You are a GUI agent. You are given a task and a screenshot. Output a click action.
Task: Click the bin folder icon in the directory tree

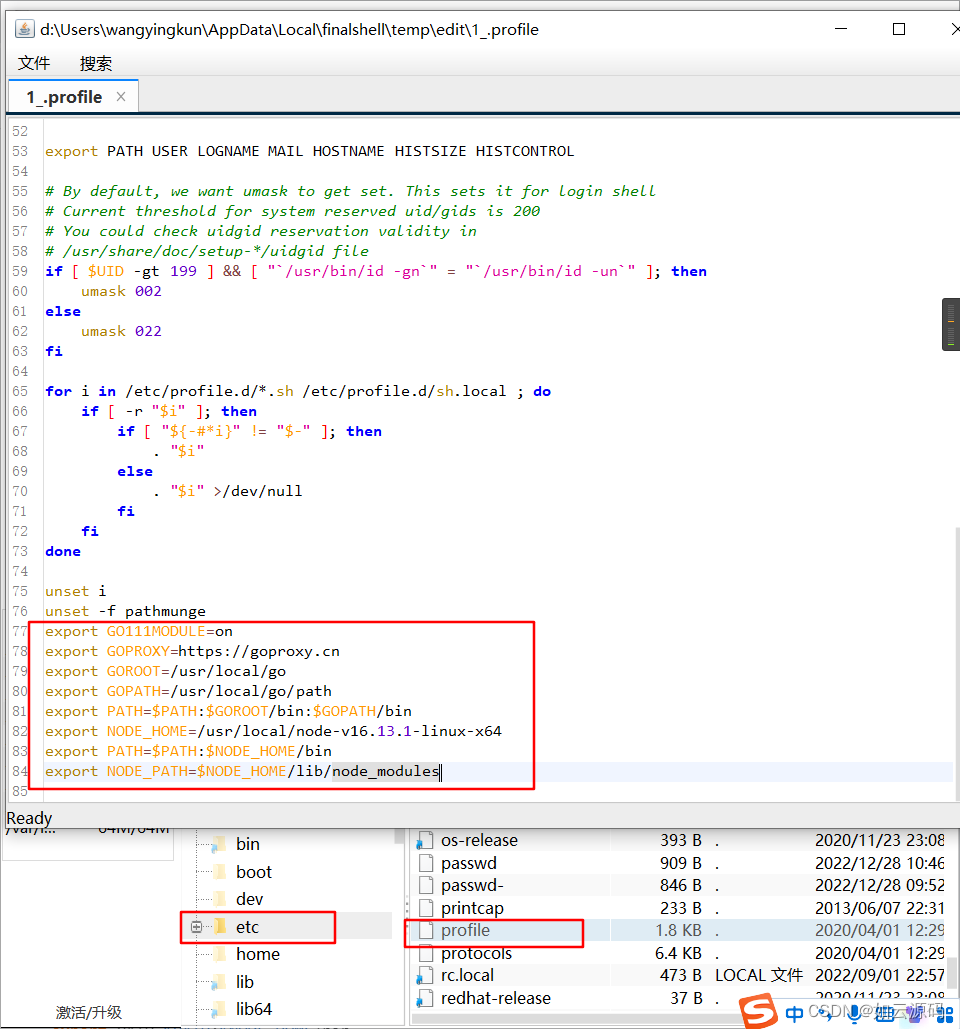tap(218, 843)
